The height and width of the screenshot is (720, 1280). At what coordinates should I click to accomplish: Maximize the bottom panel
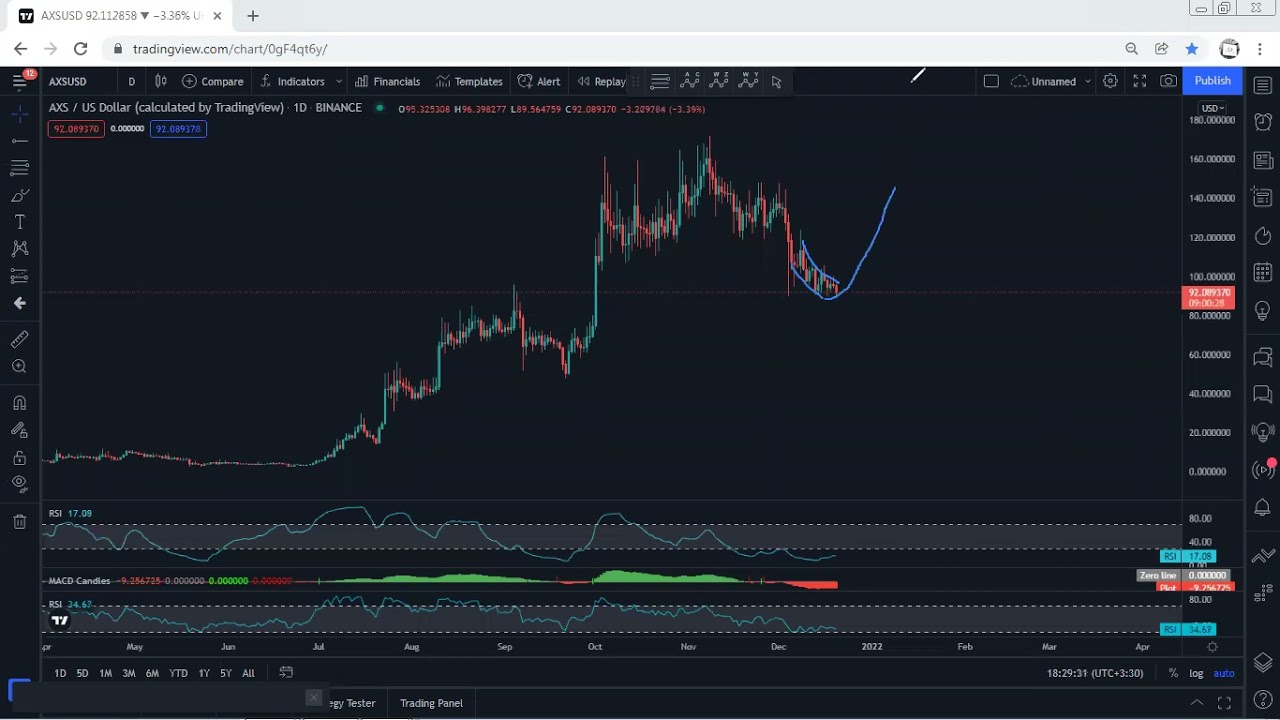pos(1224,703)
